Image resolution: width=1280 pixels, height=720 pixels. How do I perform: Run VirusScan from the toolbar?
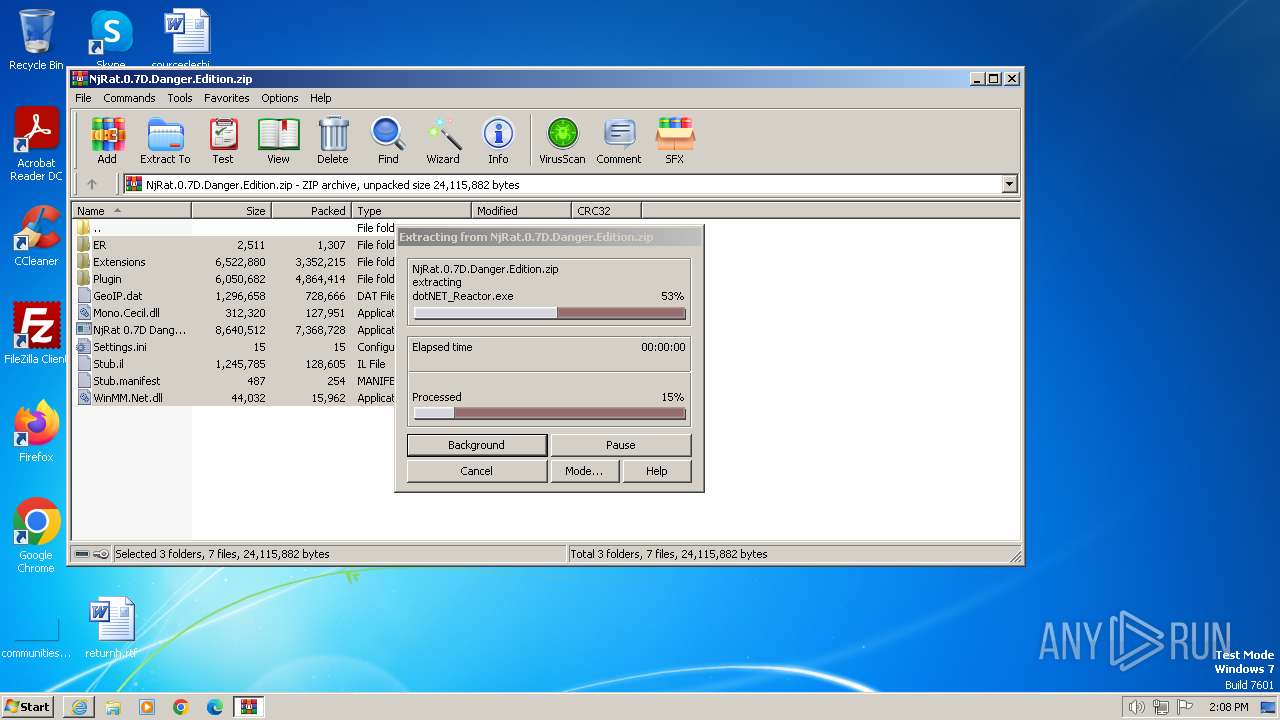pos(562,141)
